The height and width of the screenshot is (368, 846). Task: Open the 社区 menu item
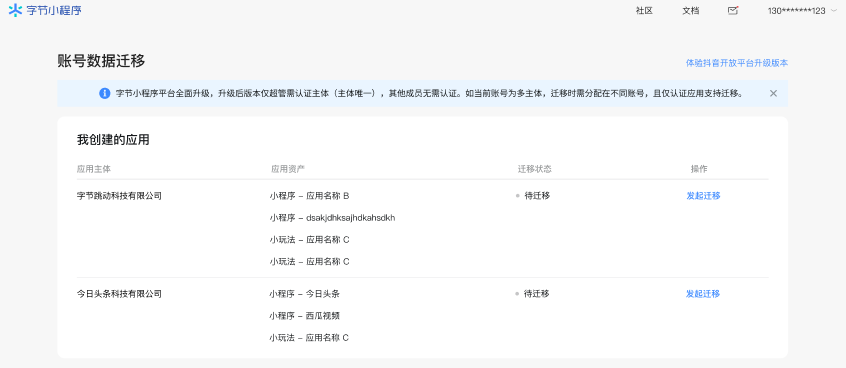tap(644, 11)
